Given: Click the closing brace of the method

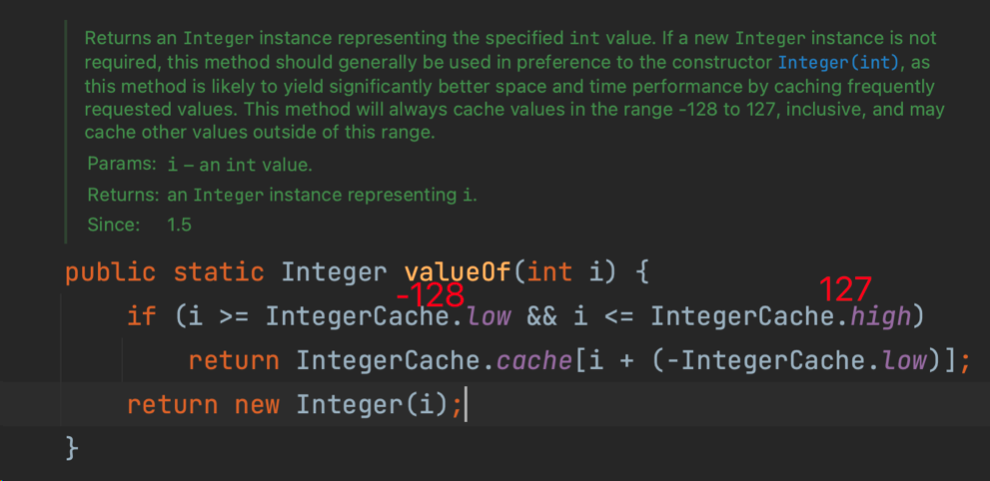Looking at the screenshot, I should pyautogui.click(x=72, y=447).
